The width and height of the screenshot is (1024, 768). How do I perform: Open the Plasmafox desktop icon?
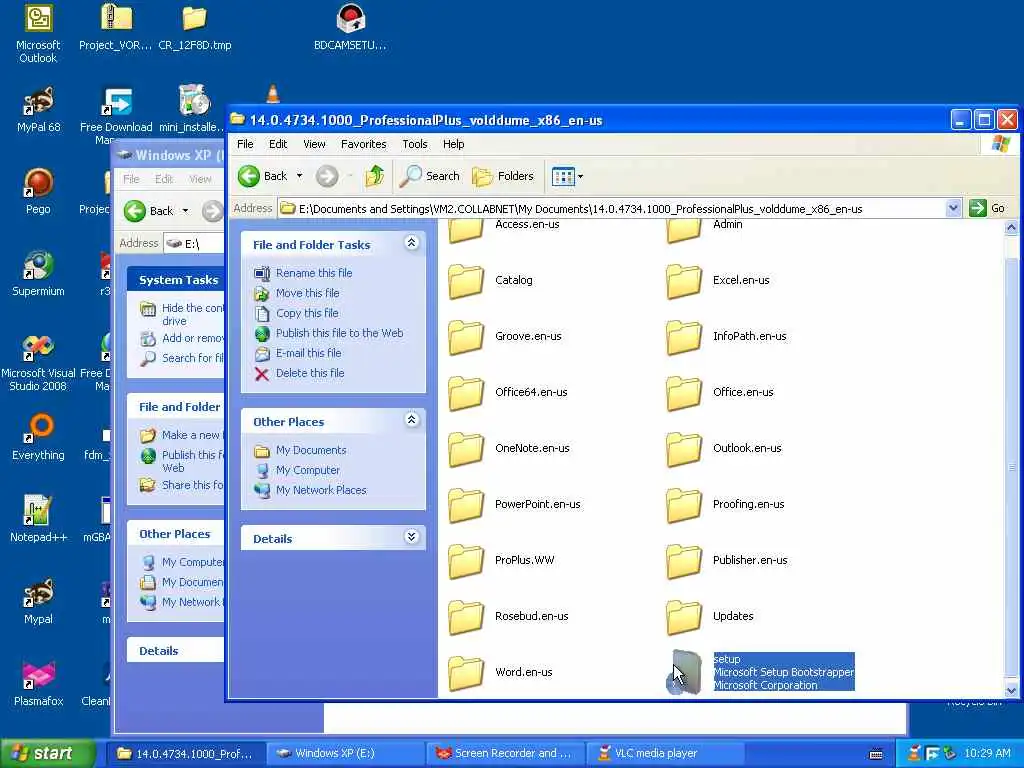point(38,684)
